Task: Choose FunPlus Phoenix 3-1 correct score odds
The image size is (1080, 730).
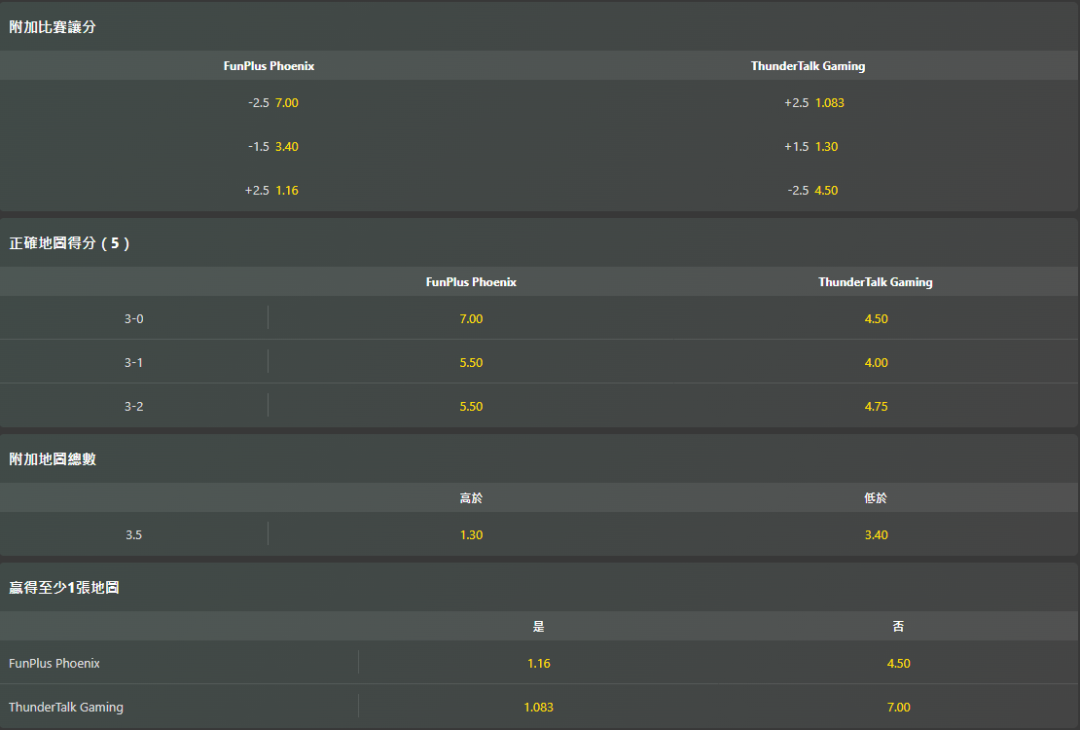Action: [x=471, y=363]
